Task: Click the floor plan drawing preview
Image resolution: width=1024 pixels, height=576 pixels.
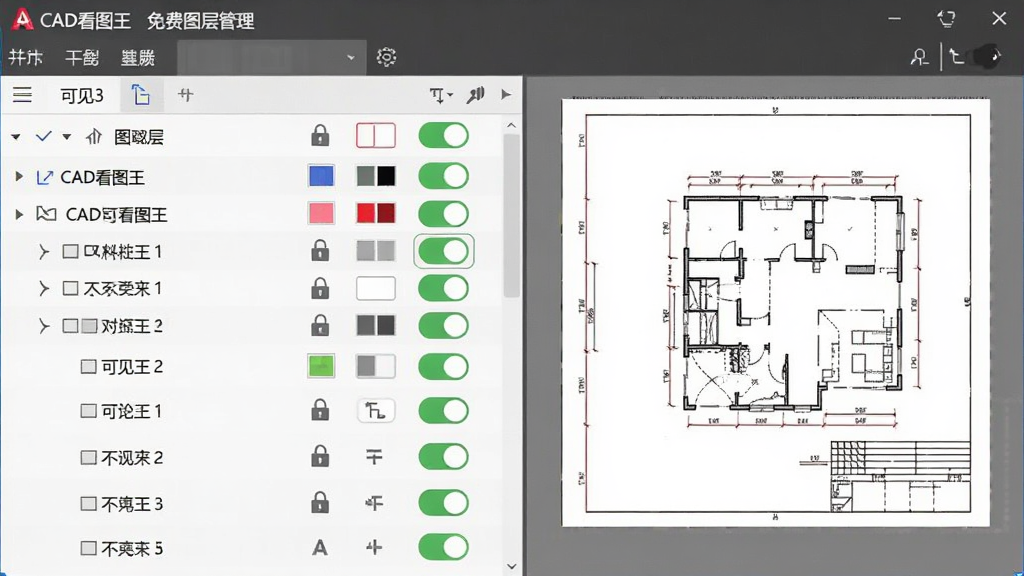Action: click(776, 312)
